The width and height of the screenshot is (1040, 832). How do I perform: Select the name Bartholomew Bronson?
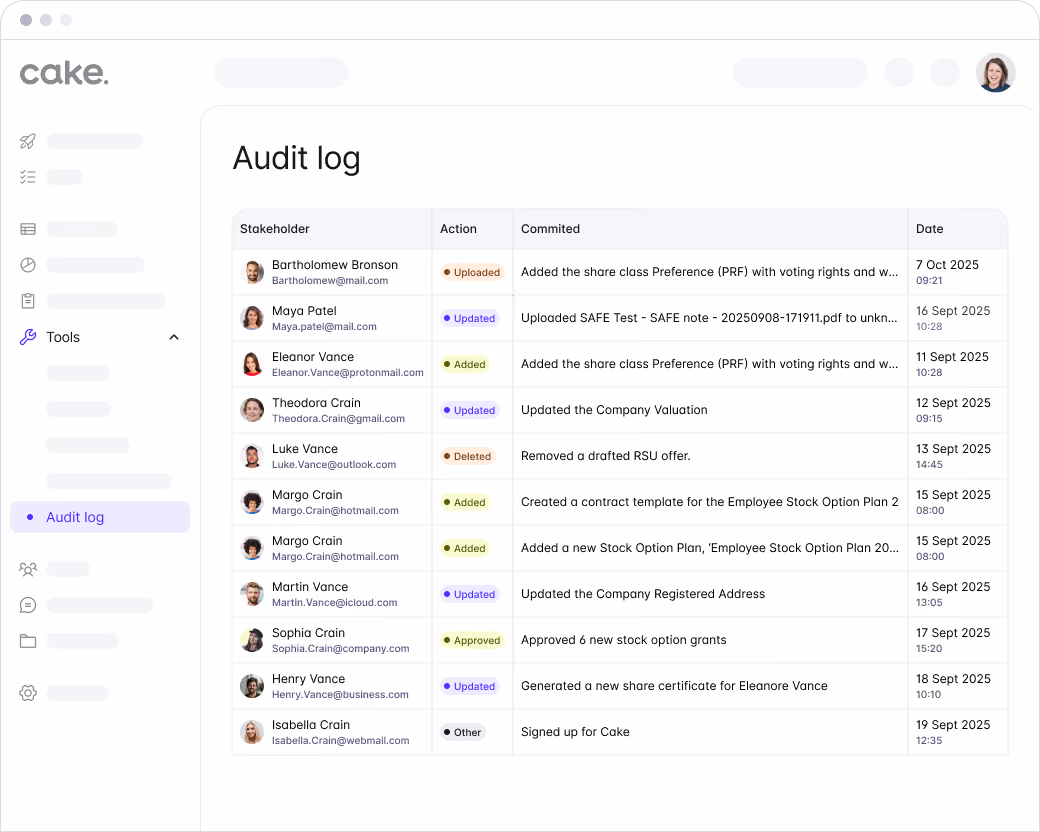point(335,265)
